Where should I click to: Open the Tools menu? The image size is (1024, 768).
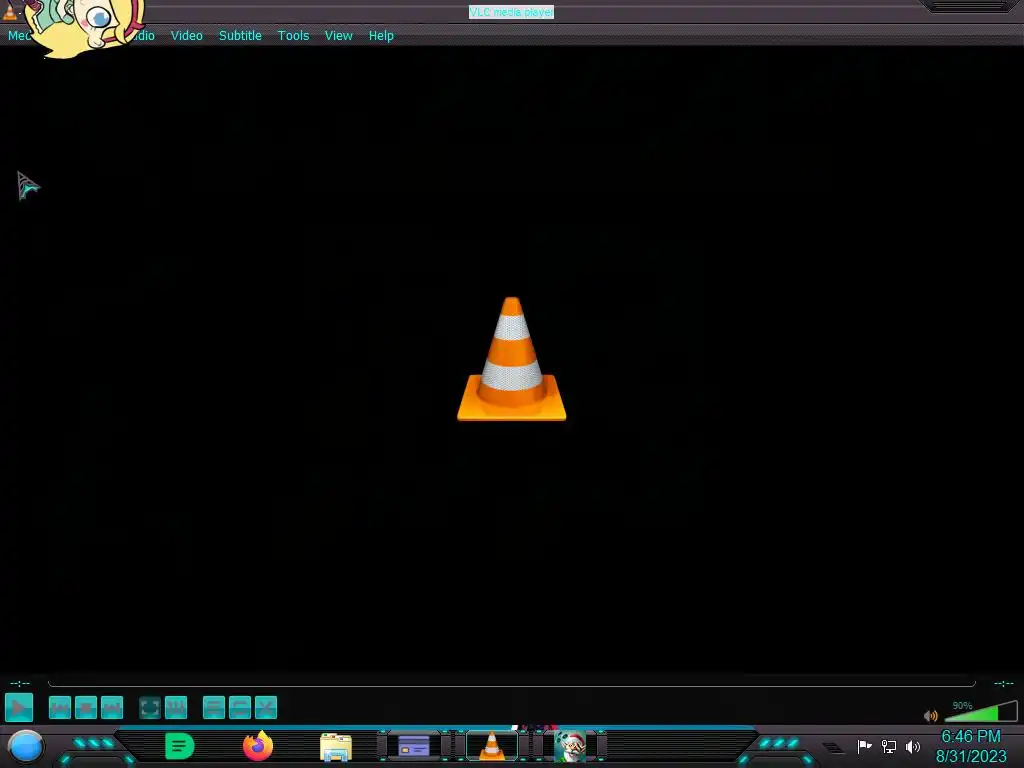[293, 36]
